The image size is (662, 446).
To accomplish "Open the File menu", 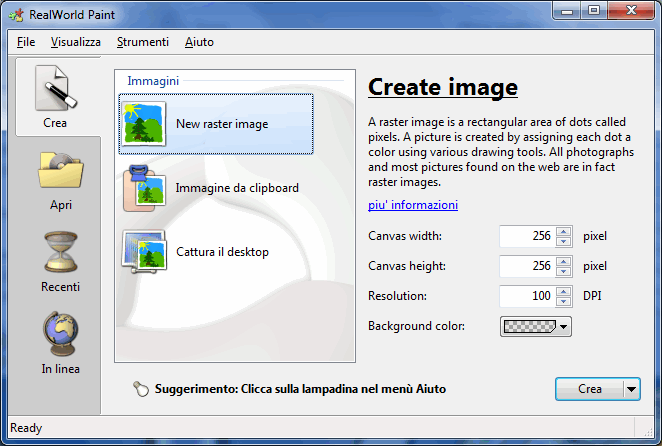I will tap(26, 42).
